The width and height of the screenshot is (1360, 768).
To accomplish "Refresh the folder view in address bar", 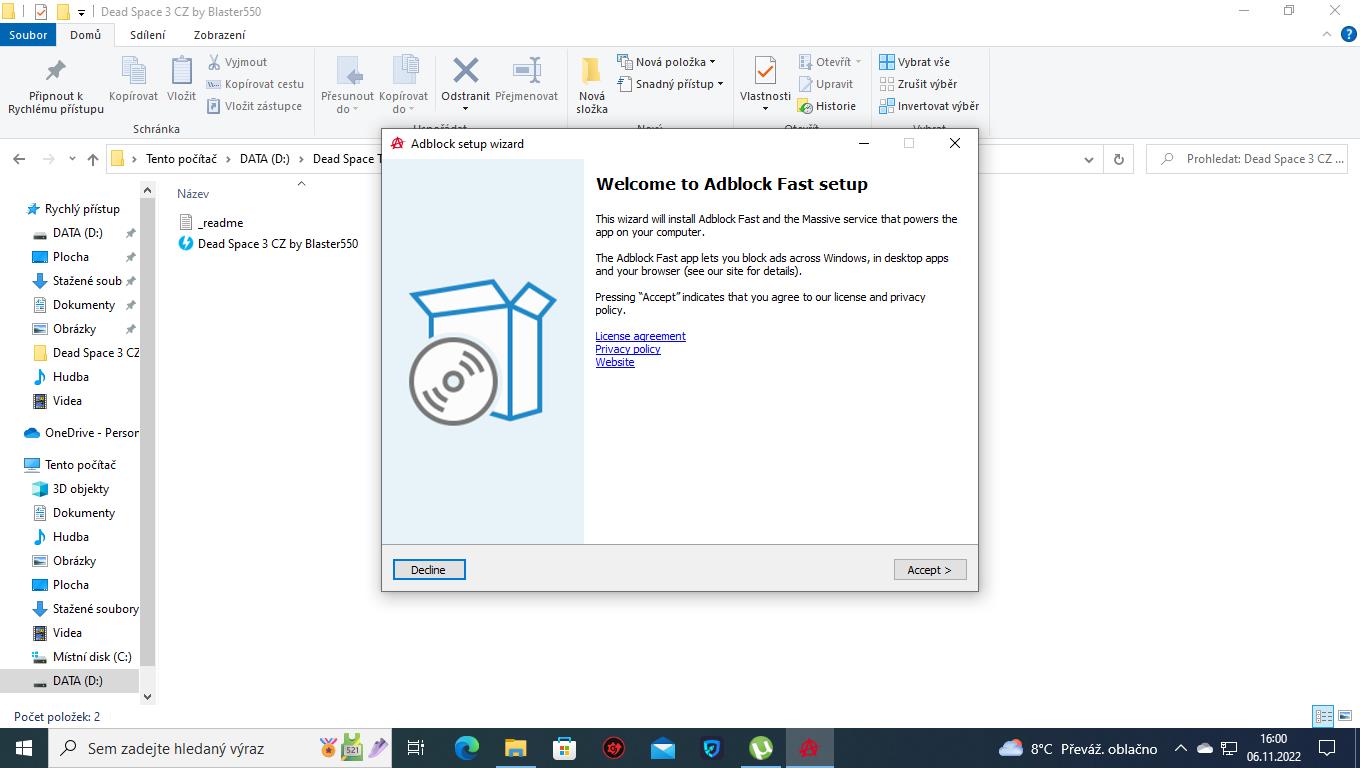I will pos(1118,159).
